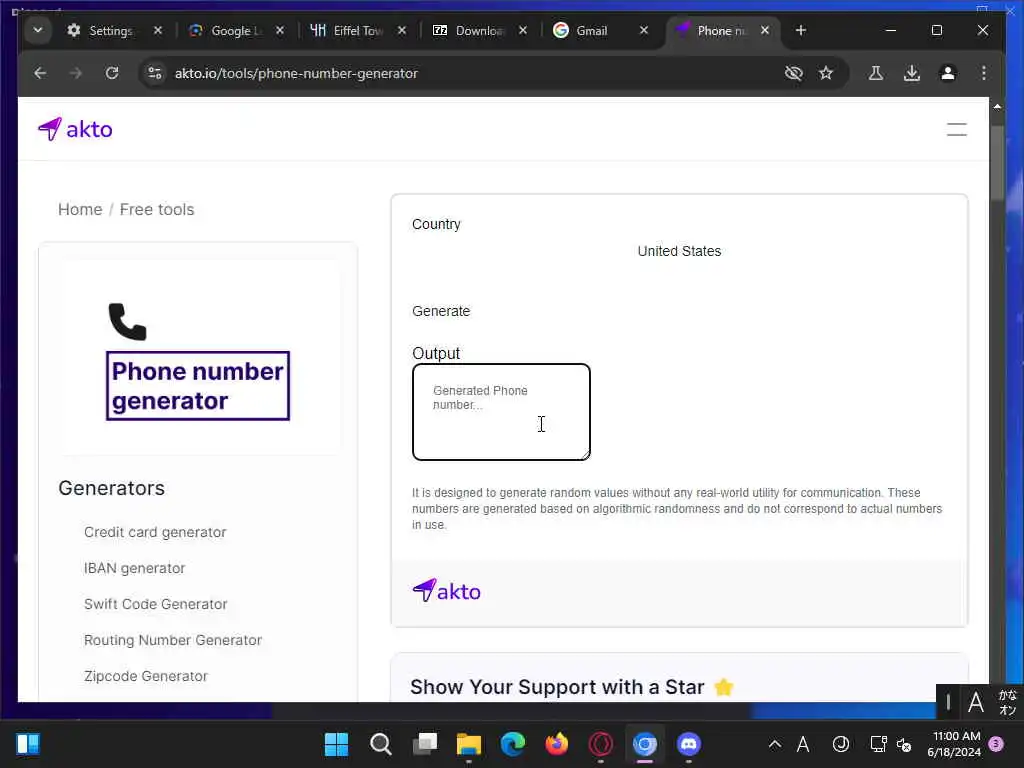Viewport: 1024px width, 768px height.
Task: Go back using the browser back arrow
Action: click(x=40, y=73)
